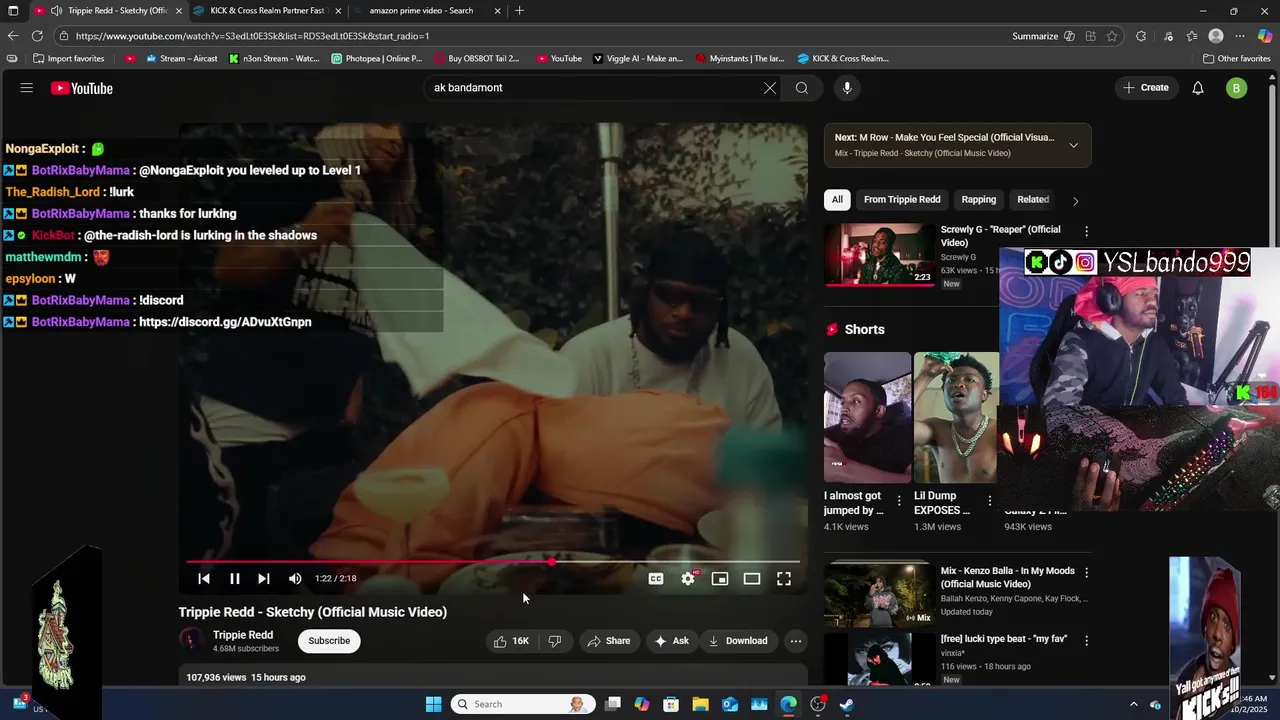
Task: Open YouTube notifications bell
Action: (x=1198, y=88)
